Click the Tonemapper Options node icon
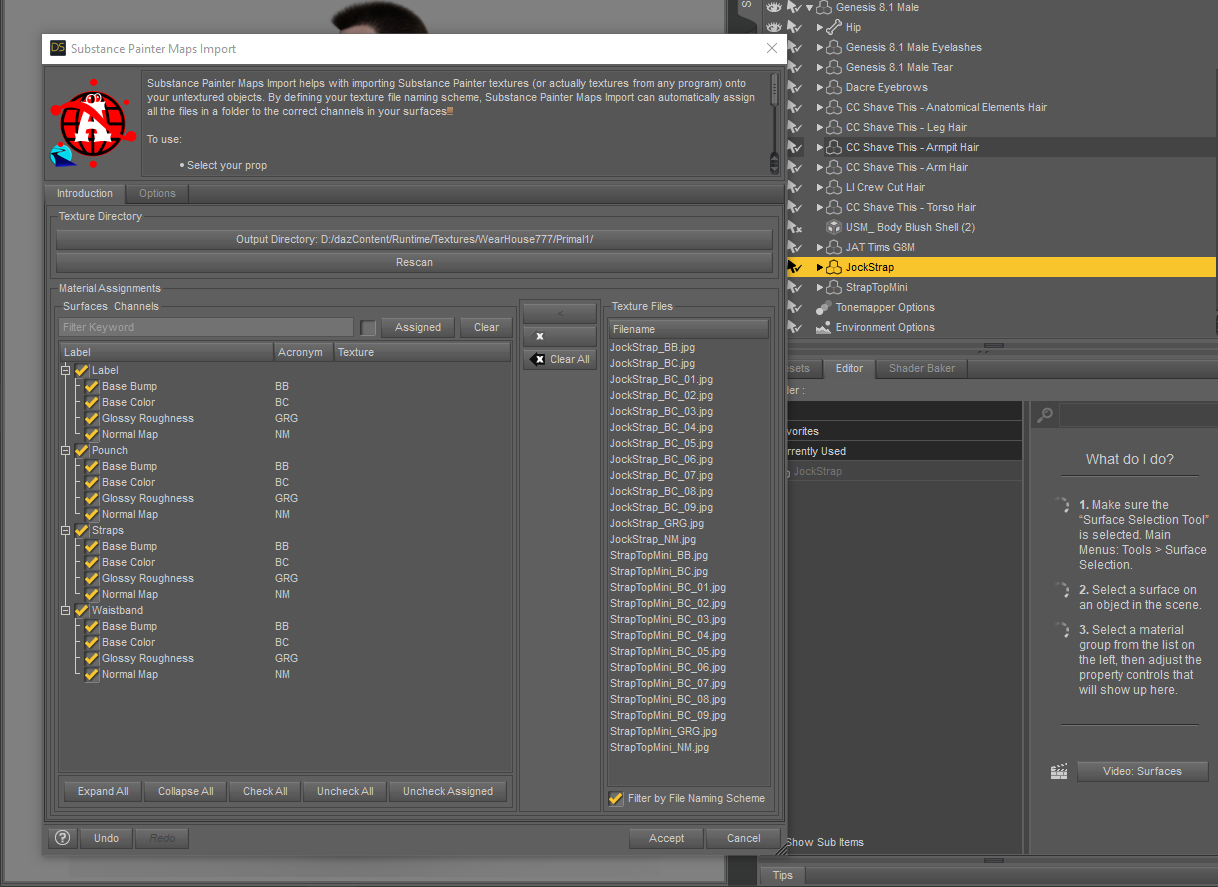This screenshot has width=1218, height=887. (824, 307)
